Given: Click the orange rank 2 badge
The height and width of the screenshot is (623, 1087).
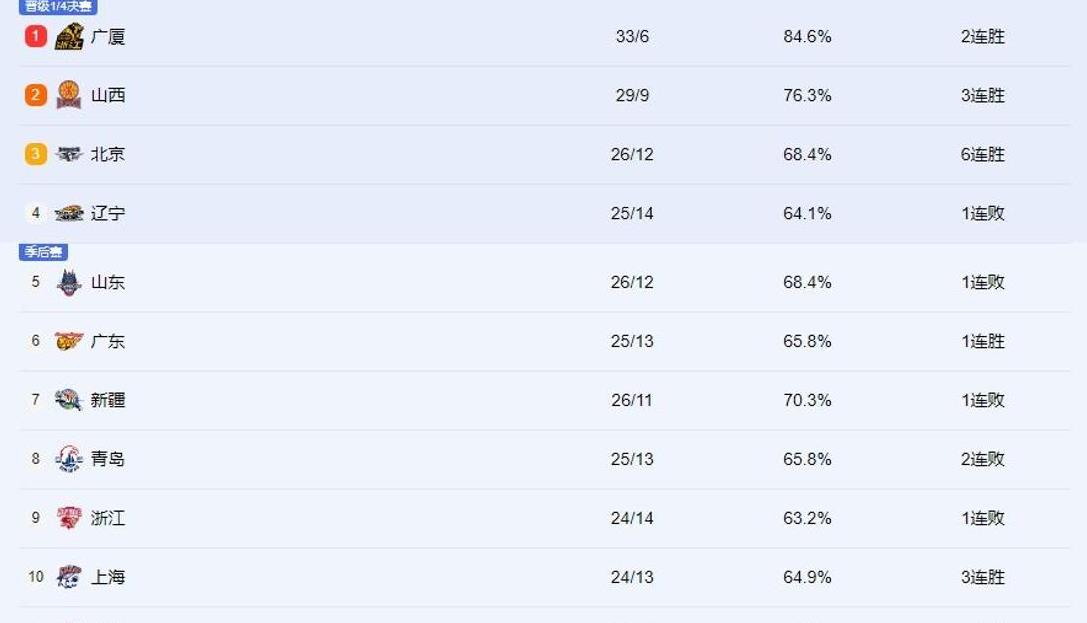Looking at the screenshot, I should [x=36, y=95].
